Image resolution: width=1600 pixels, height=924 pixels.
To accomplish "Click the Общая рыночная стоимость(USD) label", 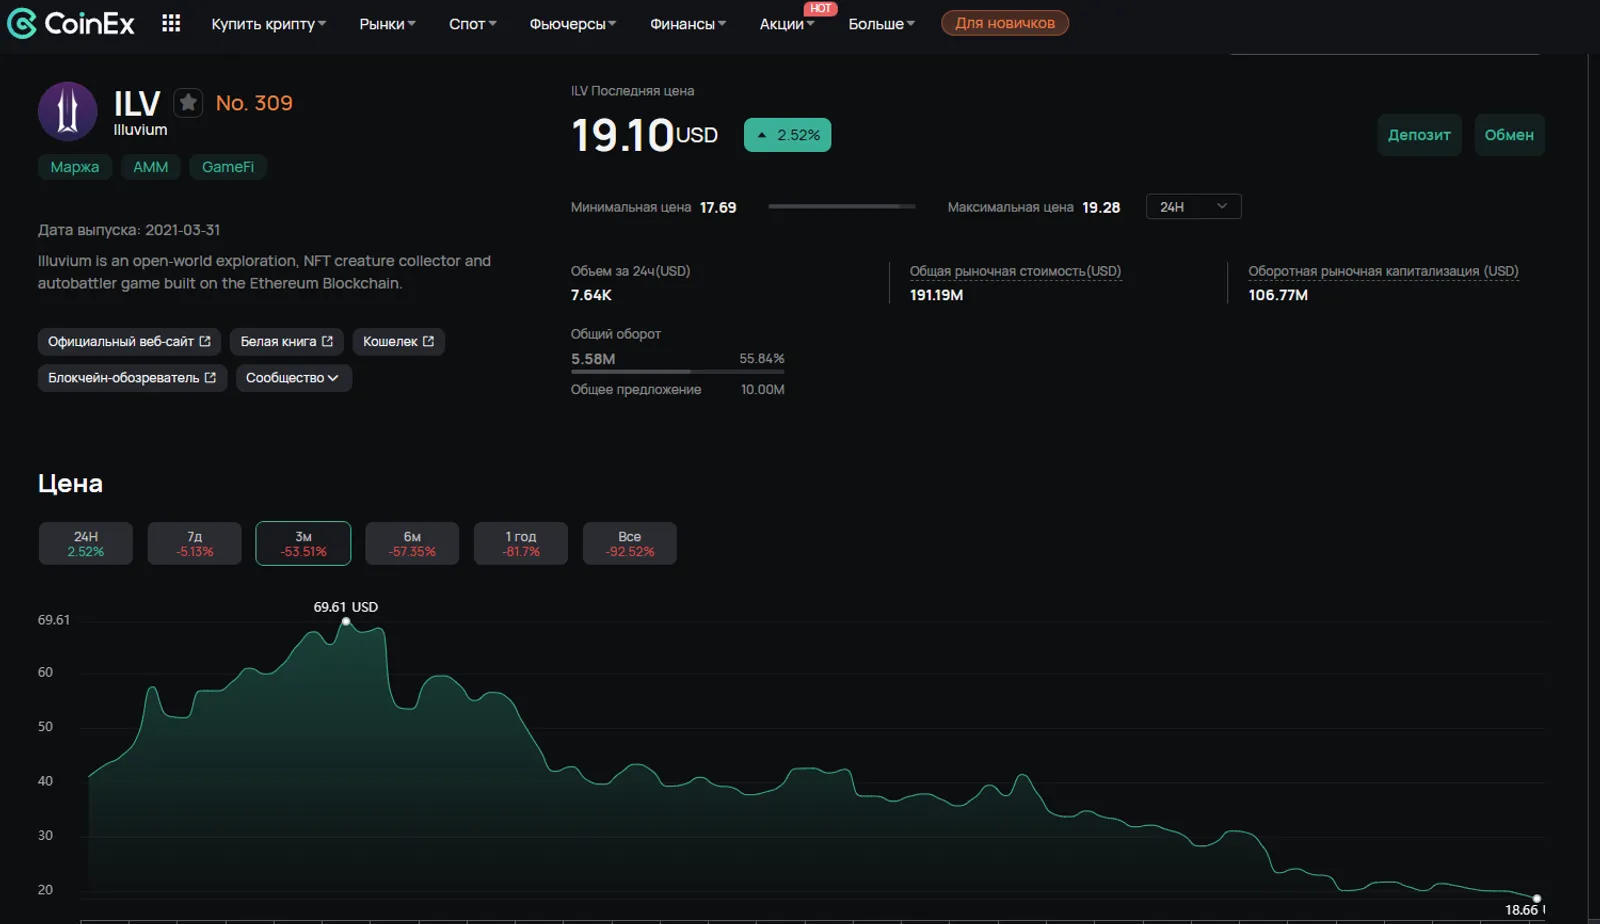I will pos(1015,271).
